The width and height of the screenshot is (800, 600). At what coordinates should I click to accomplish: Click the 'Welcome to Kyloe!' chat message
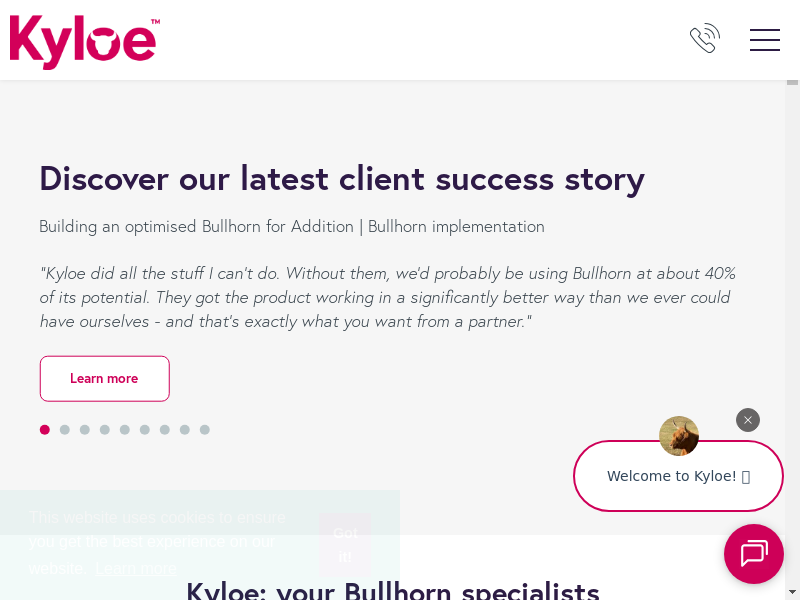pyautogui.click(x=678, y=476)
